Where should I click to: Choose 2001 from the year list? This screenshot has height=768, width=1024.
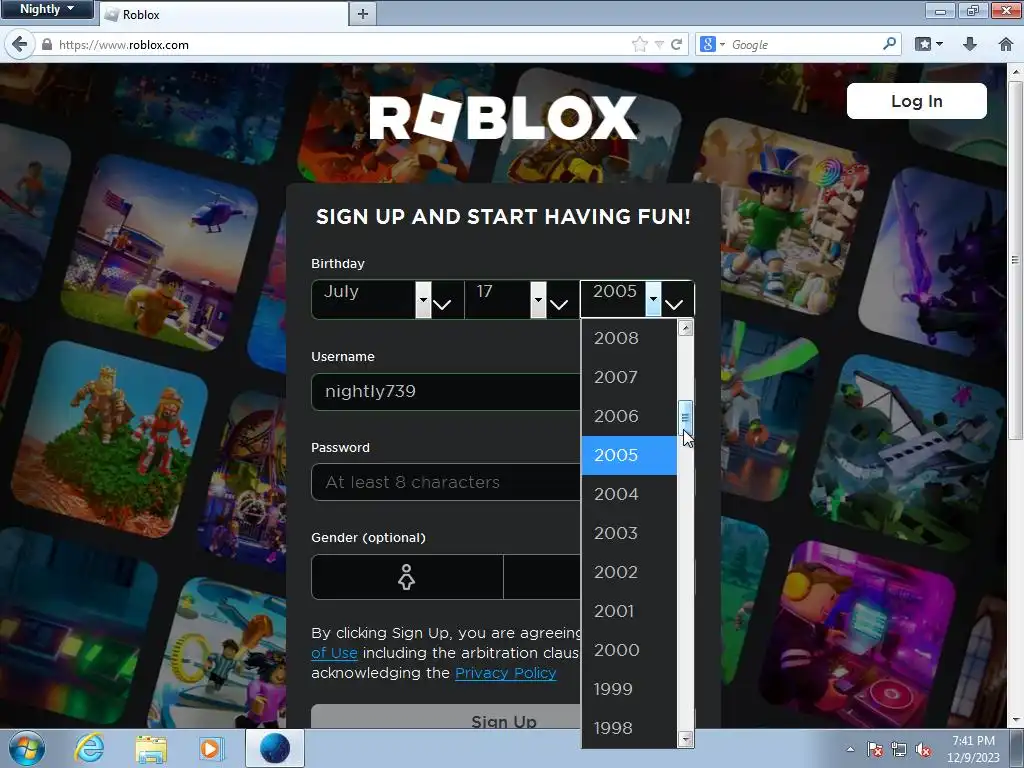(629, 611)
